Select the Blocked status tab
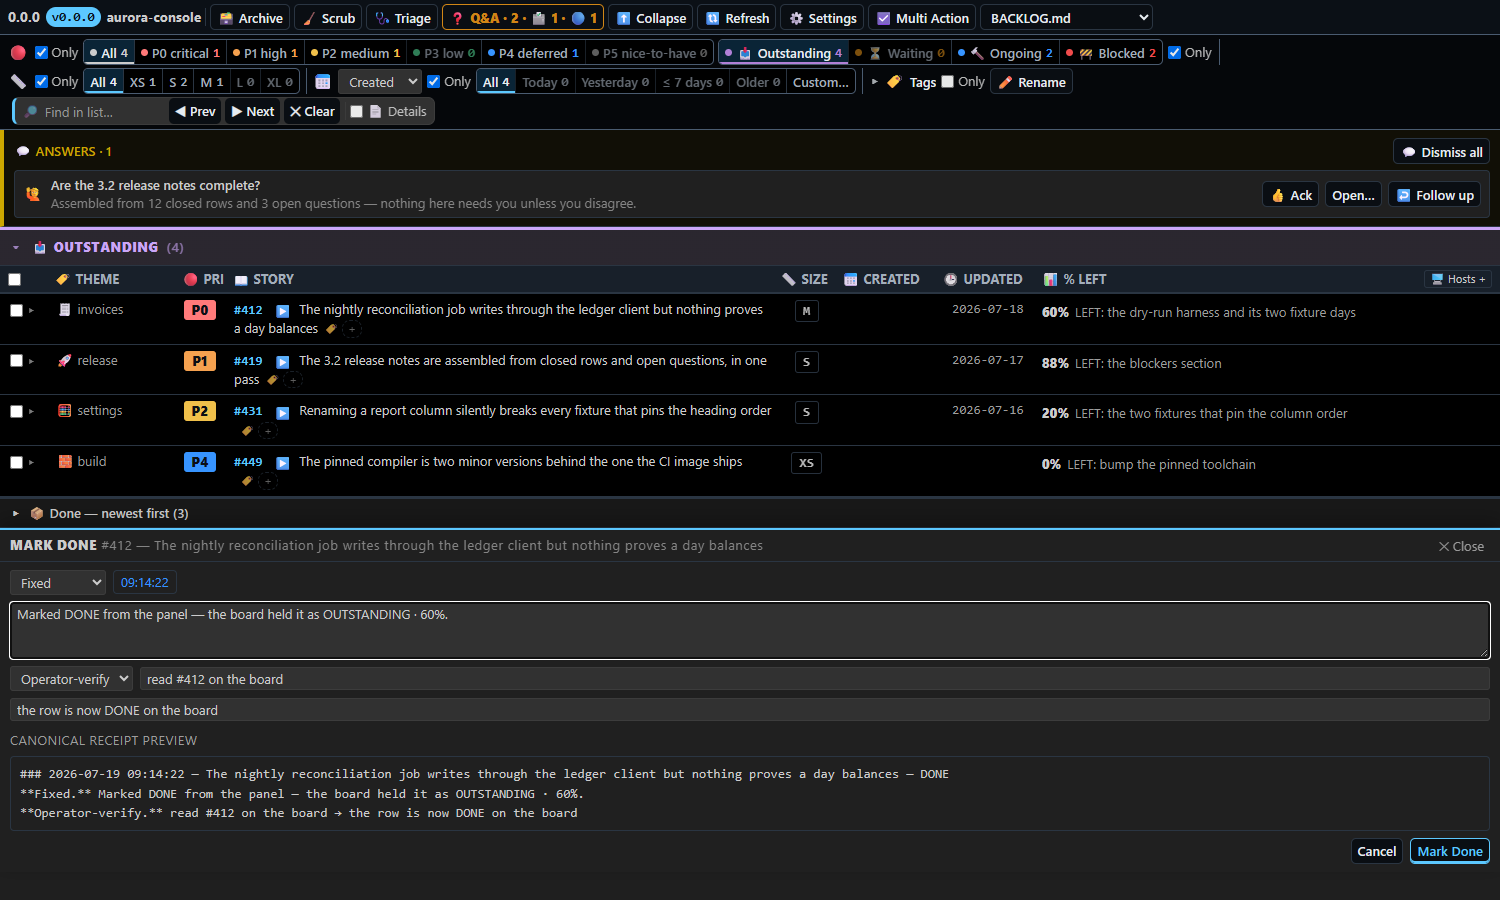This screenshot has width=1500, height=900. (1111, 53)
